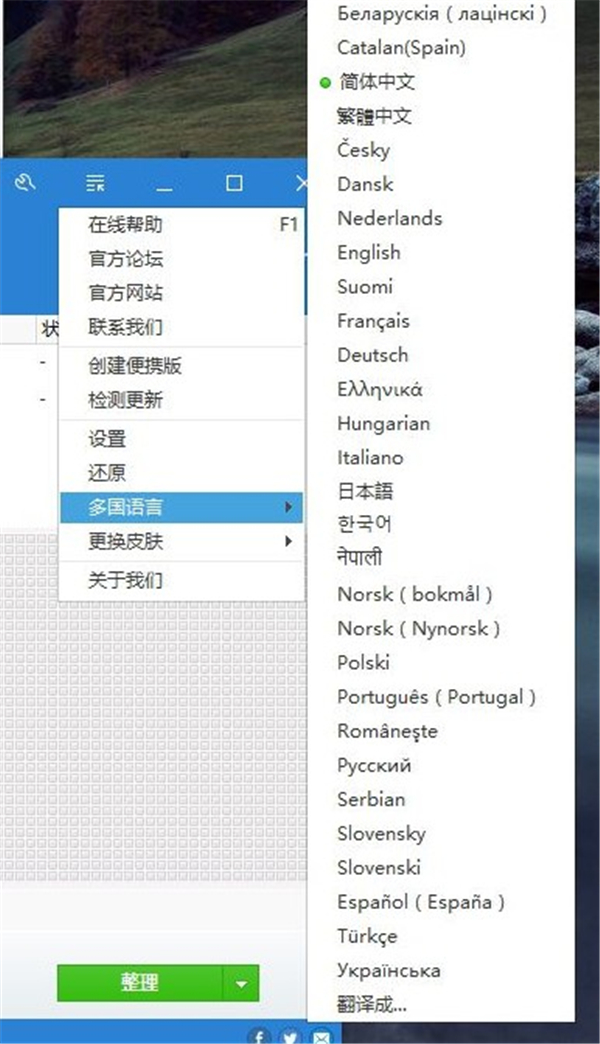600x1044 pixels.
Task: Click the main menu icon in title bar
Action: click(x=95, y=183)
